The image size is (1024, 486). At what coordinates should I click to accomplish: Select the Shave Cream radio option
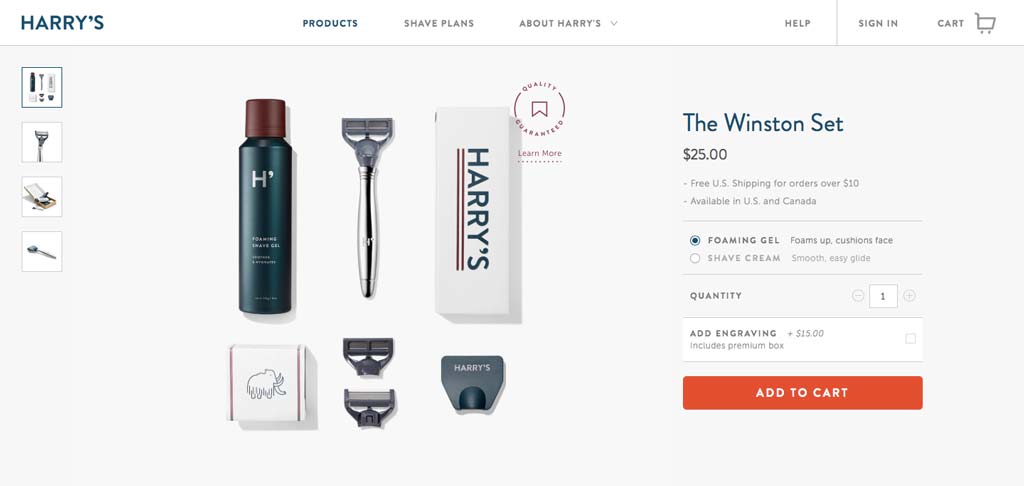(695, 258)
